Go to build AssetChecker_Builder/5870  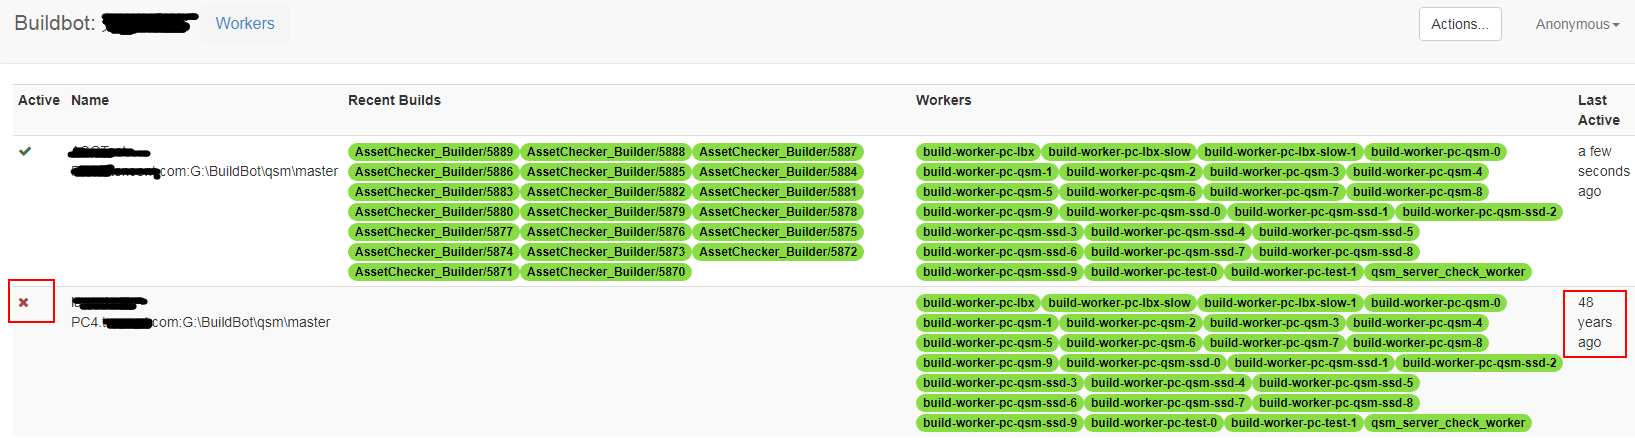606,272
